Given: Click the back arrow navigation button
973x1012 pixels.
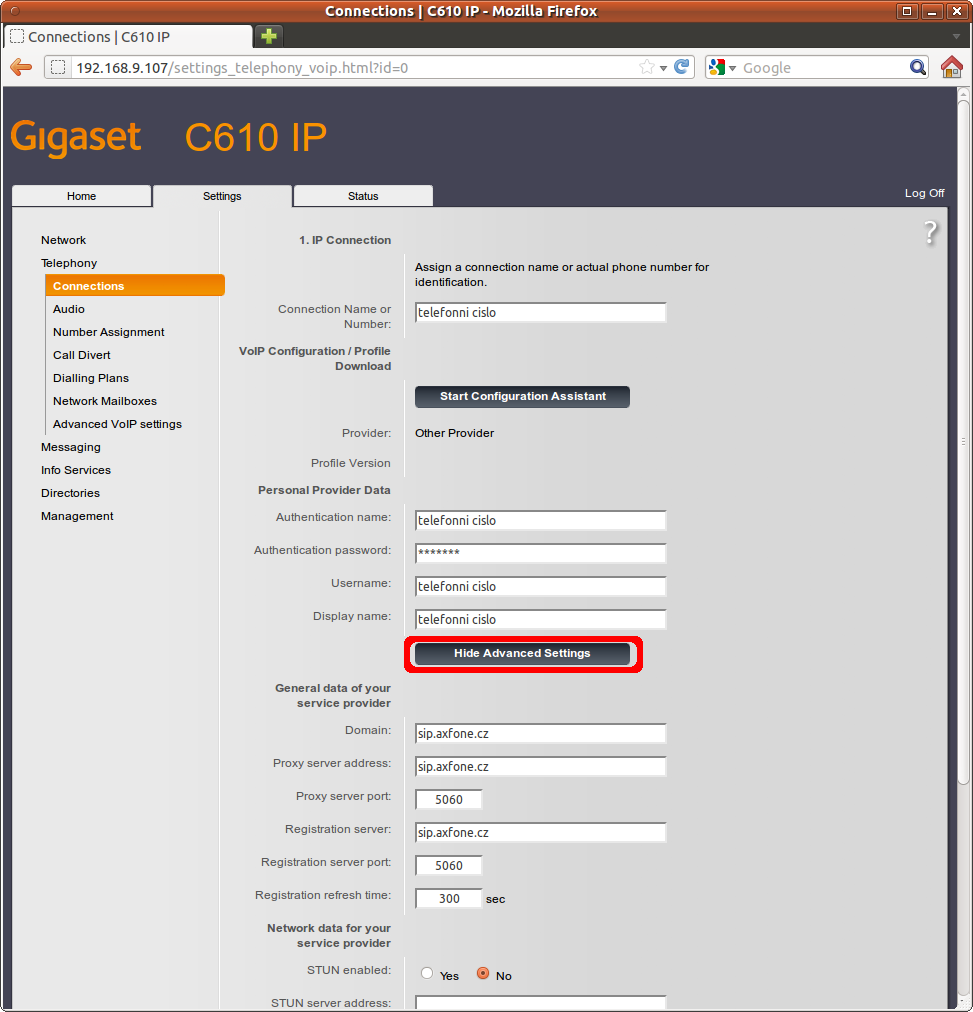Looking at the screenshot, I should [x=21, y=67].
